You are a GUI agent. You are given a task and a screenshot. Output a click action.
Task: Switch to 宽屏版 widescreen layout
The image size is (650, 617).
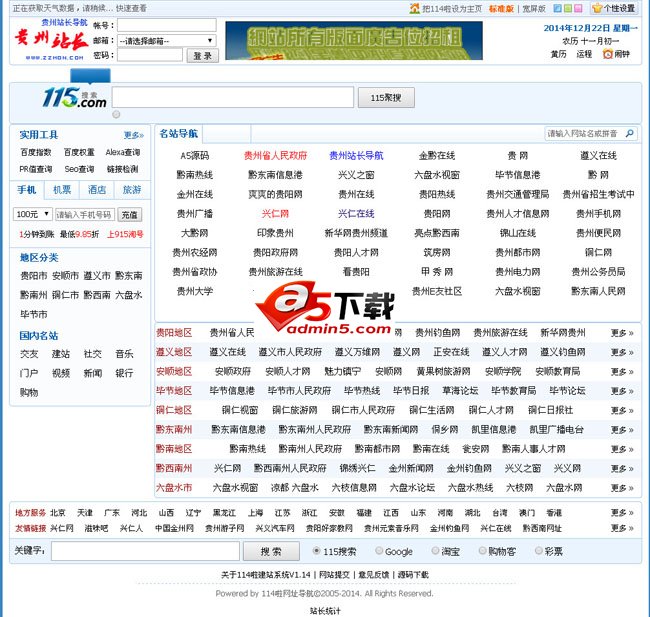534,9
